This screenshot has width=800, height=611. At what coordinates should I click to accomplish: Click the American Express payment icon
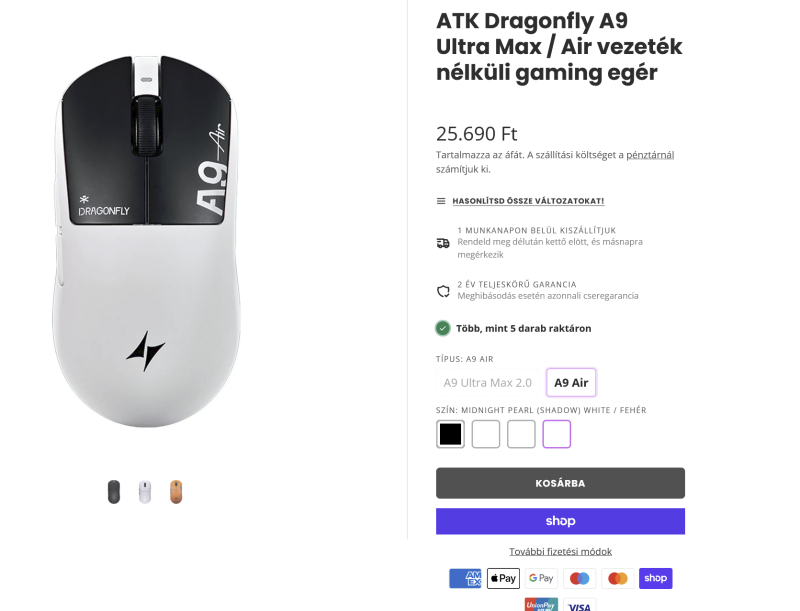[465, 578]
